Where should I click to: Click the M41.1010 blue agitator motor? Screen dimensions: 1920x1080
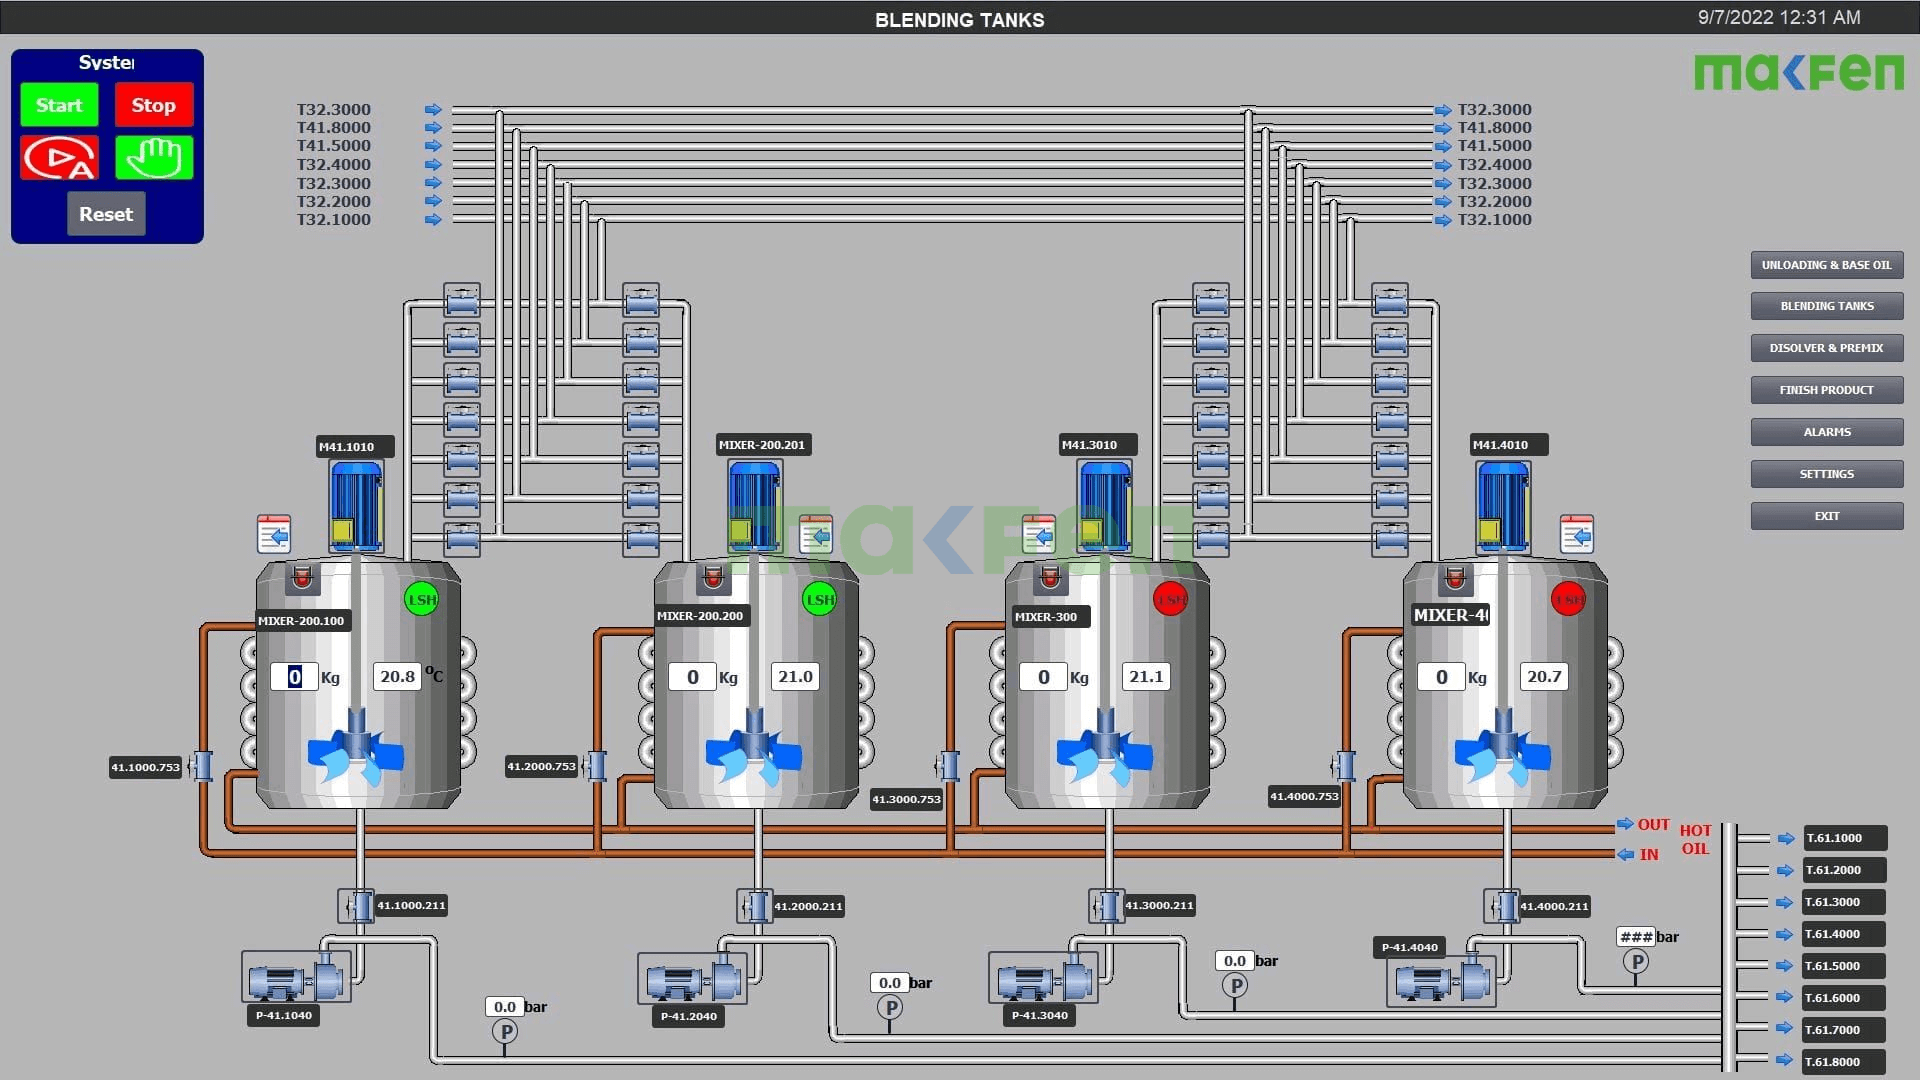tap(356, 506)
